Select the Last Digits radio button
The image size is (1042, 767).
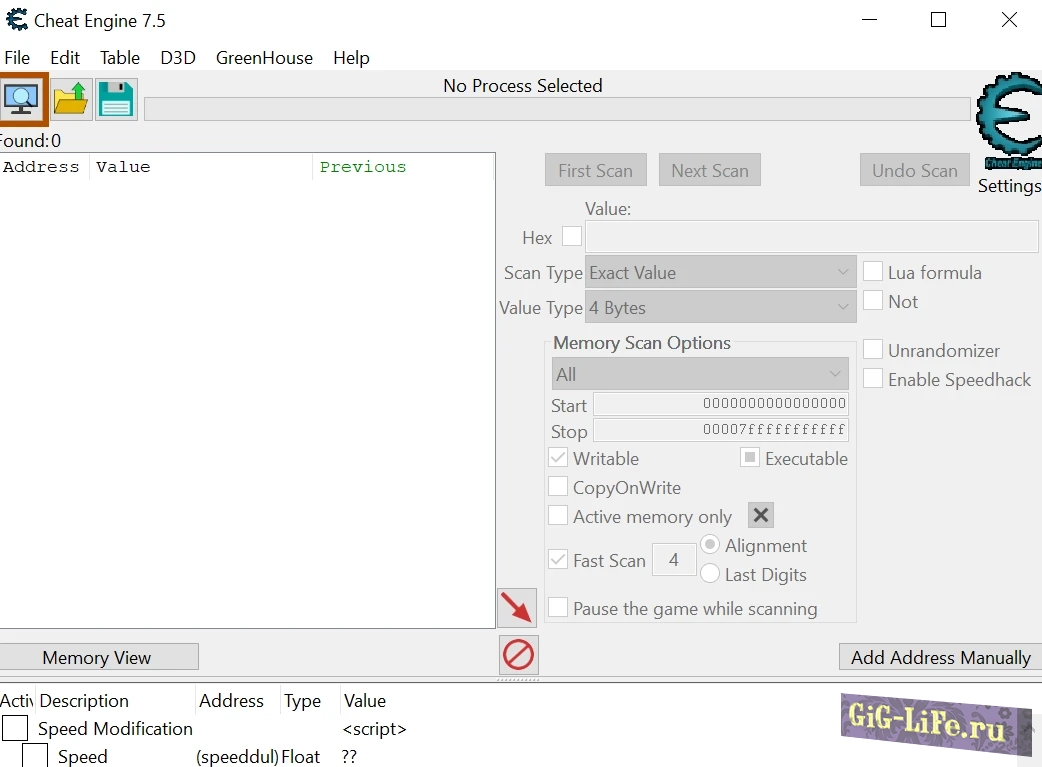(x=710, y=574)
